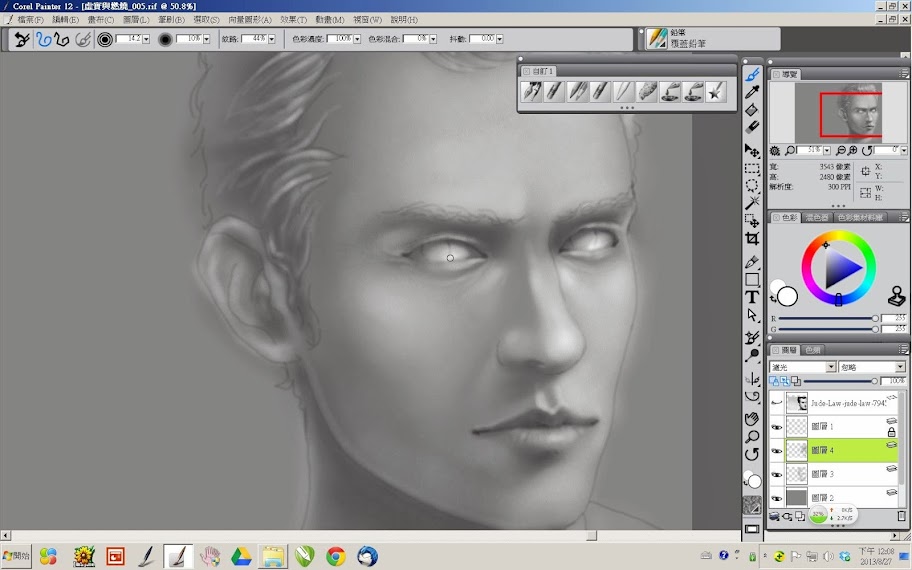Hide layer 圖層 1
This screenshot has height=570, width=912.
(776, 427)
